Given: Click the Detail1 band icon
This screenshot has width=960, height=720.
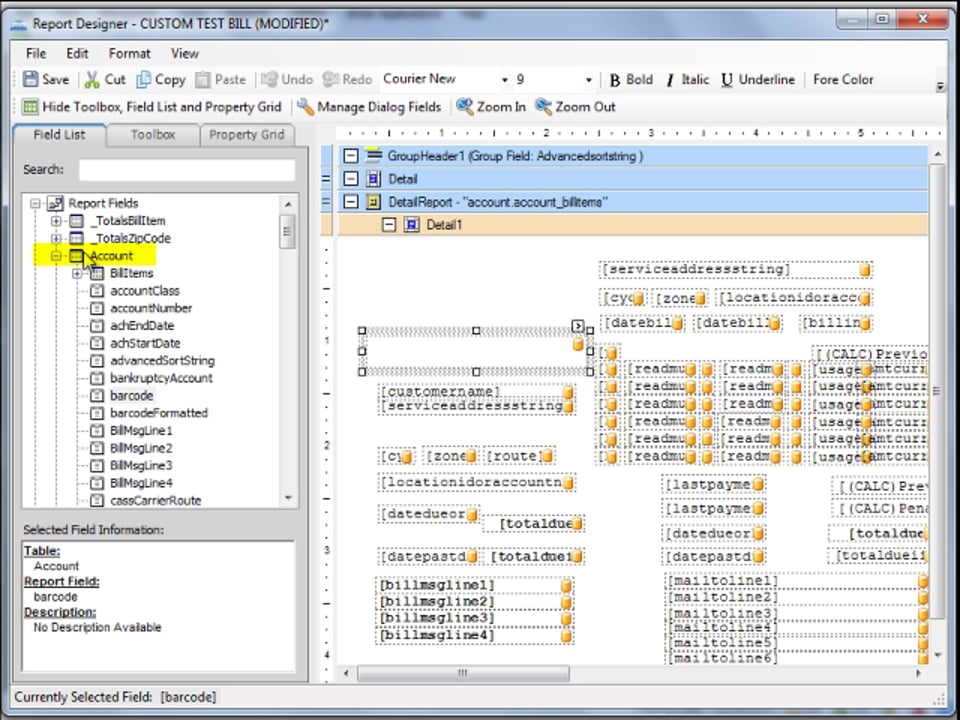Looking at the screenshot, I should 411,225.
